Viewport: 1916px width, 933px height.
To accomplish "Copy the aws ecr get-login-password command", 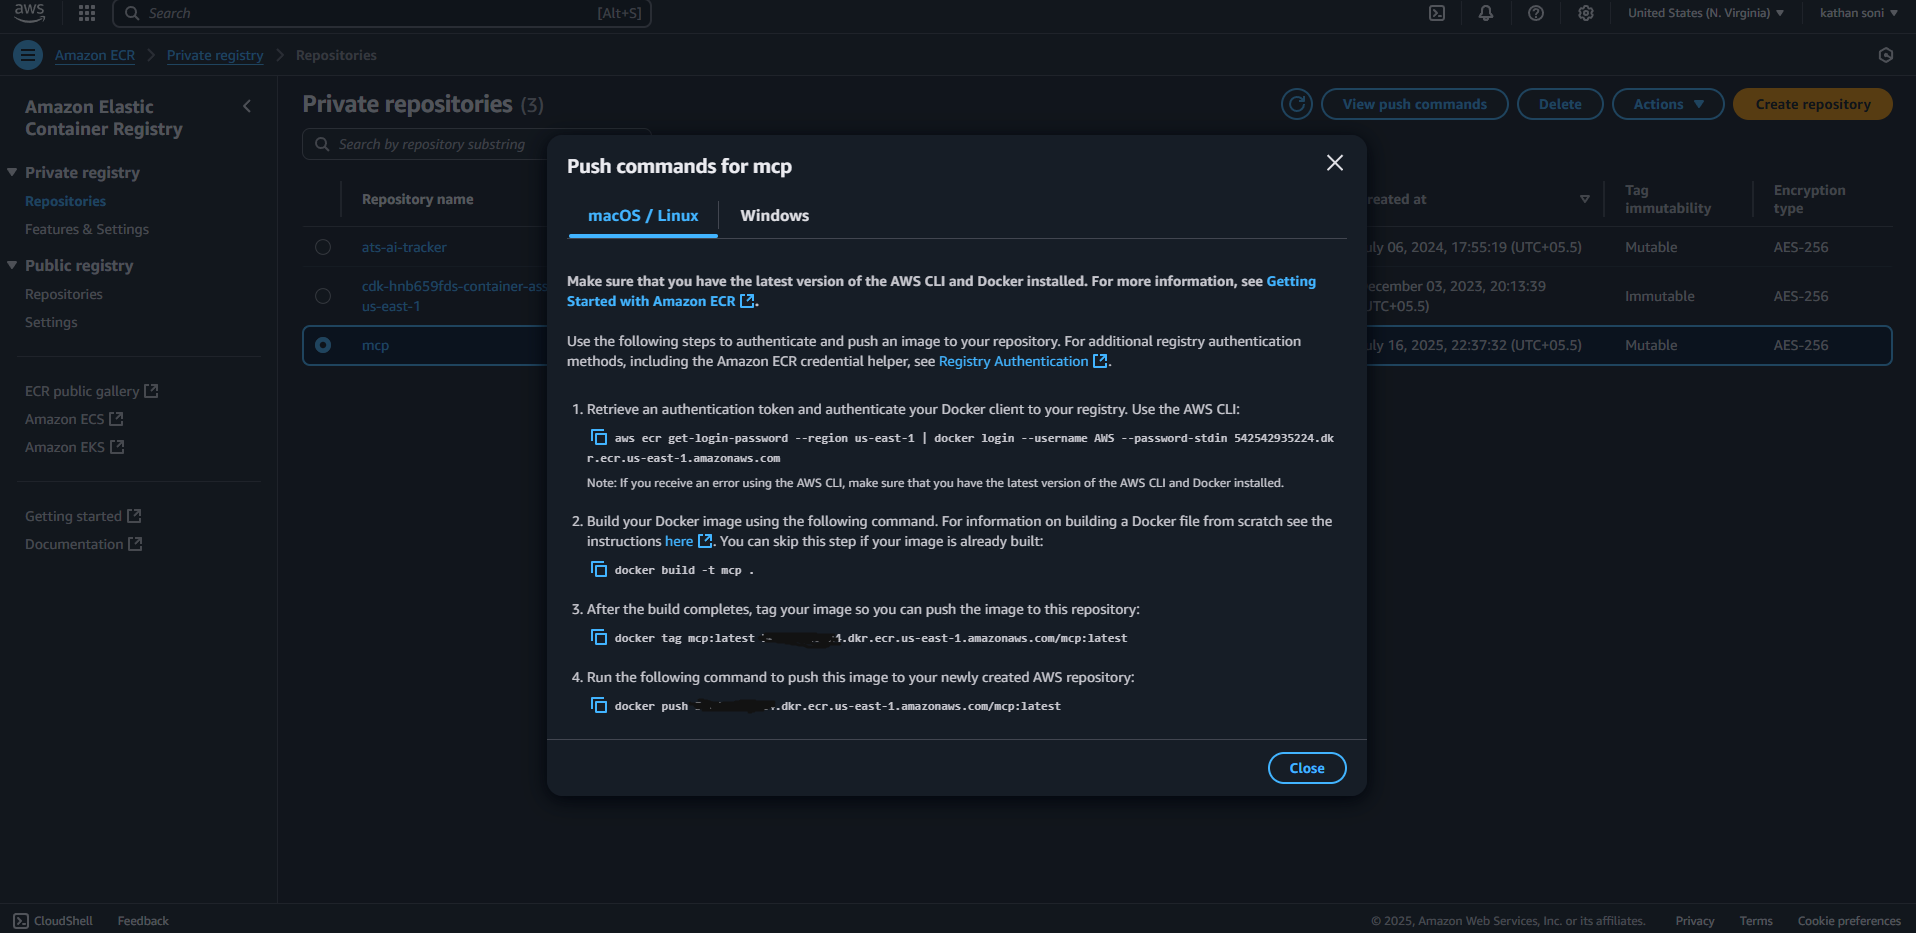I will click(x=599, y=437).
